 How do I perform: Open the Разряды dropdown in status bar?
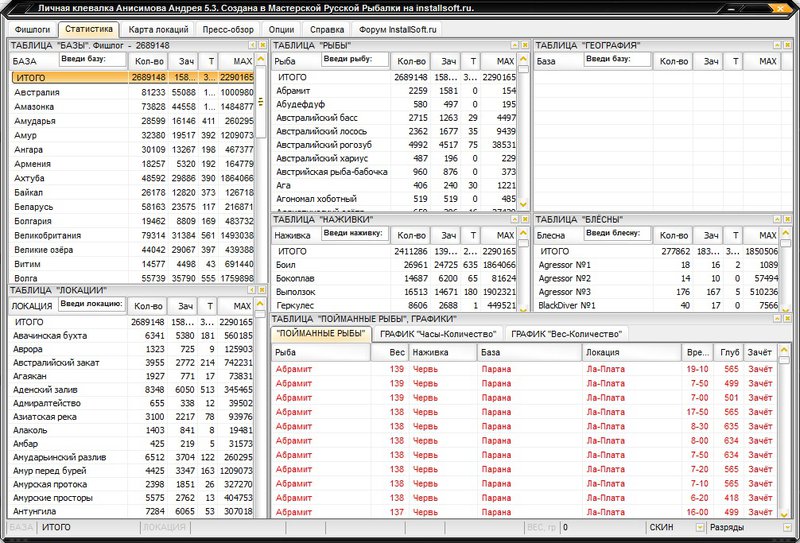click(x=787, y=527)
